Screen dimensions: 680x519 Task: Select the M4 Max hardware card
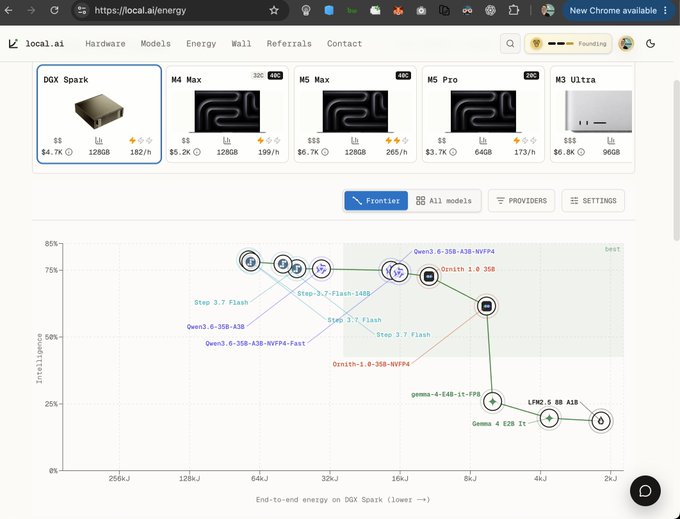[227, 114]
